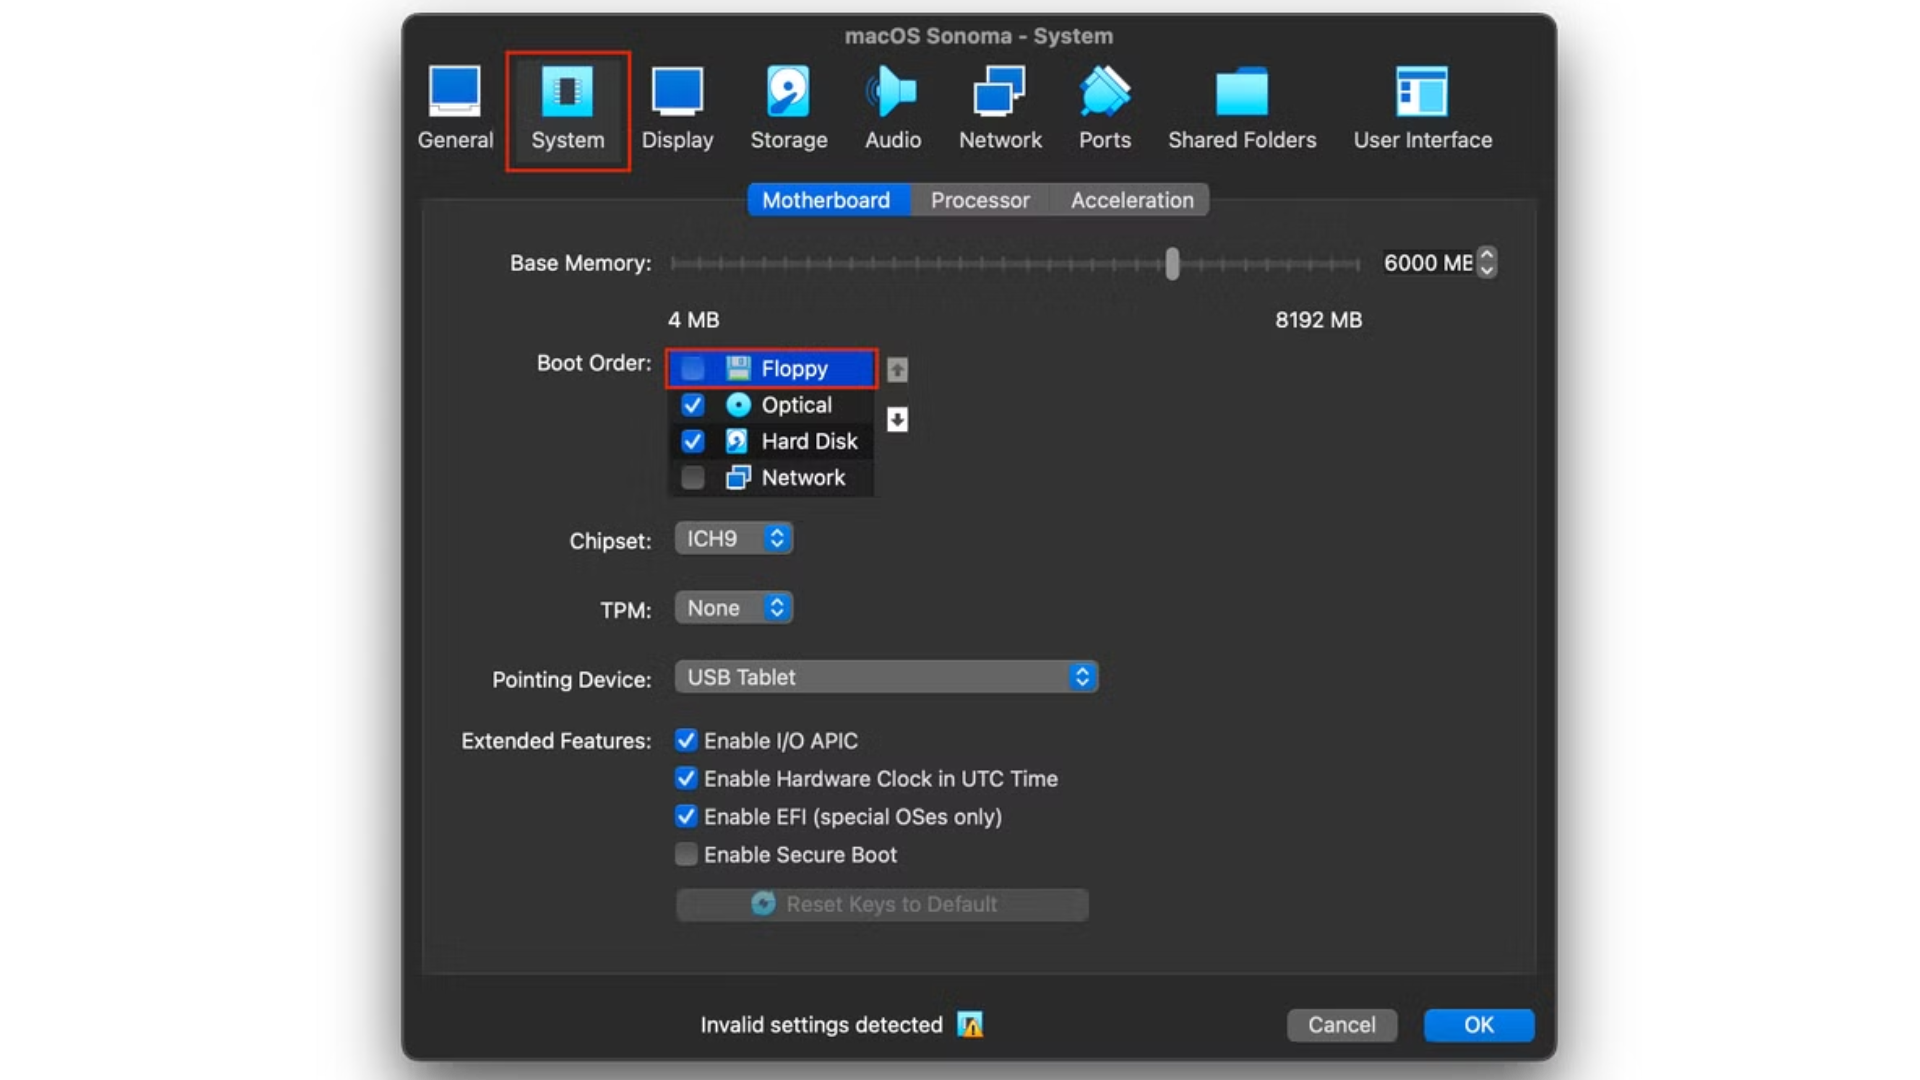Switch to the Processor tab
This screenshot has height=1080, width=1920.
(x=980, y=200)
